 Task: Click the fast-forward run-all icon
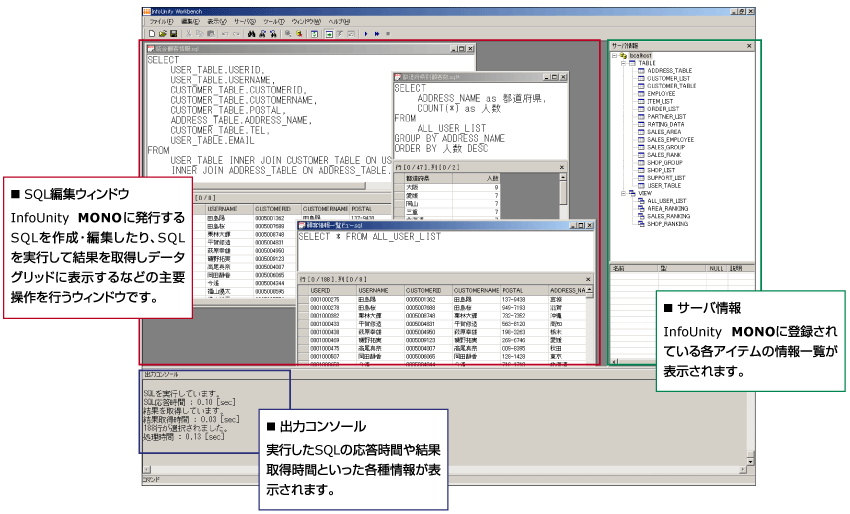coord(377,34)
